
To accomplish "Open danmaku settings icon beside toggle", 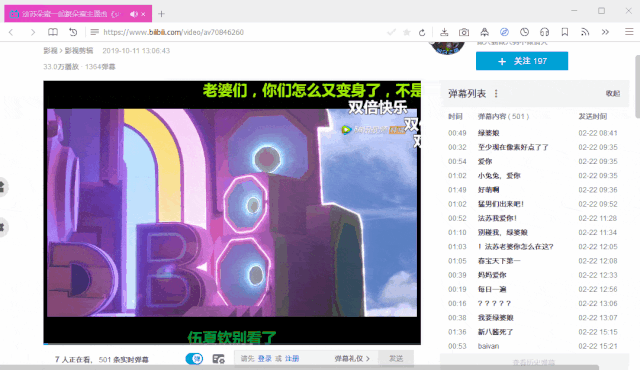I will pos(218,359).
